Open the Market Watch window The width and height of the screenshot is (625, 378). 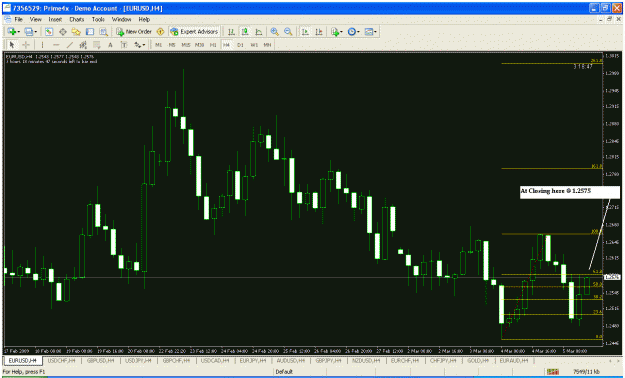click(49, 32)
